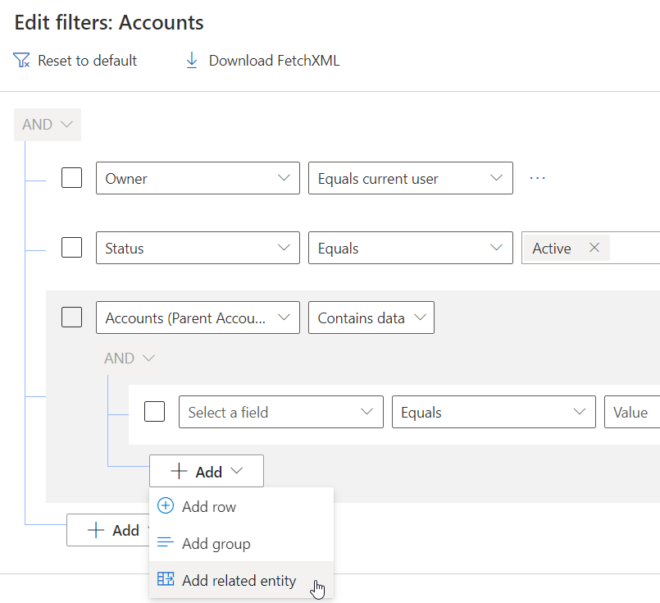Click the Reset to default filter icon

point(22,61)
